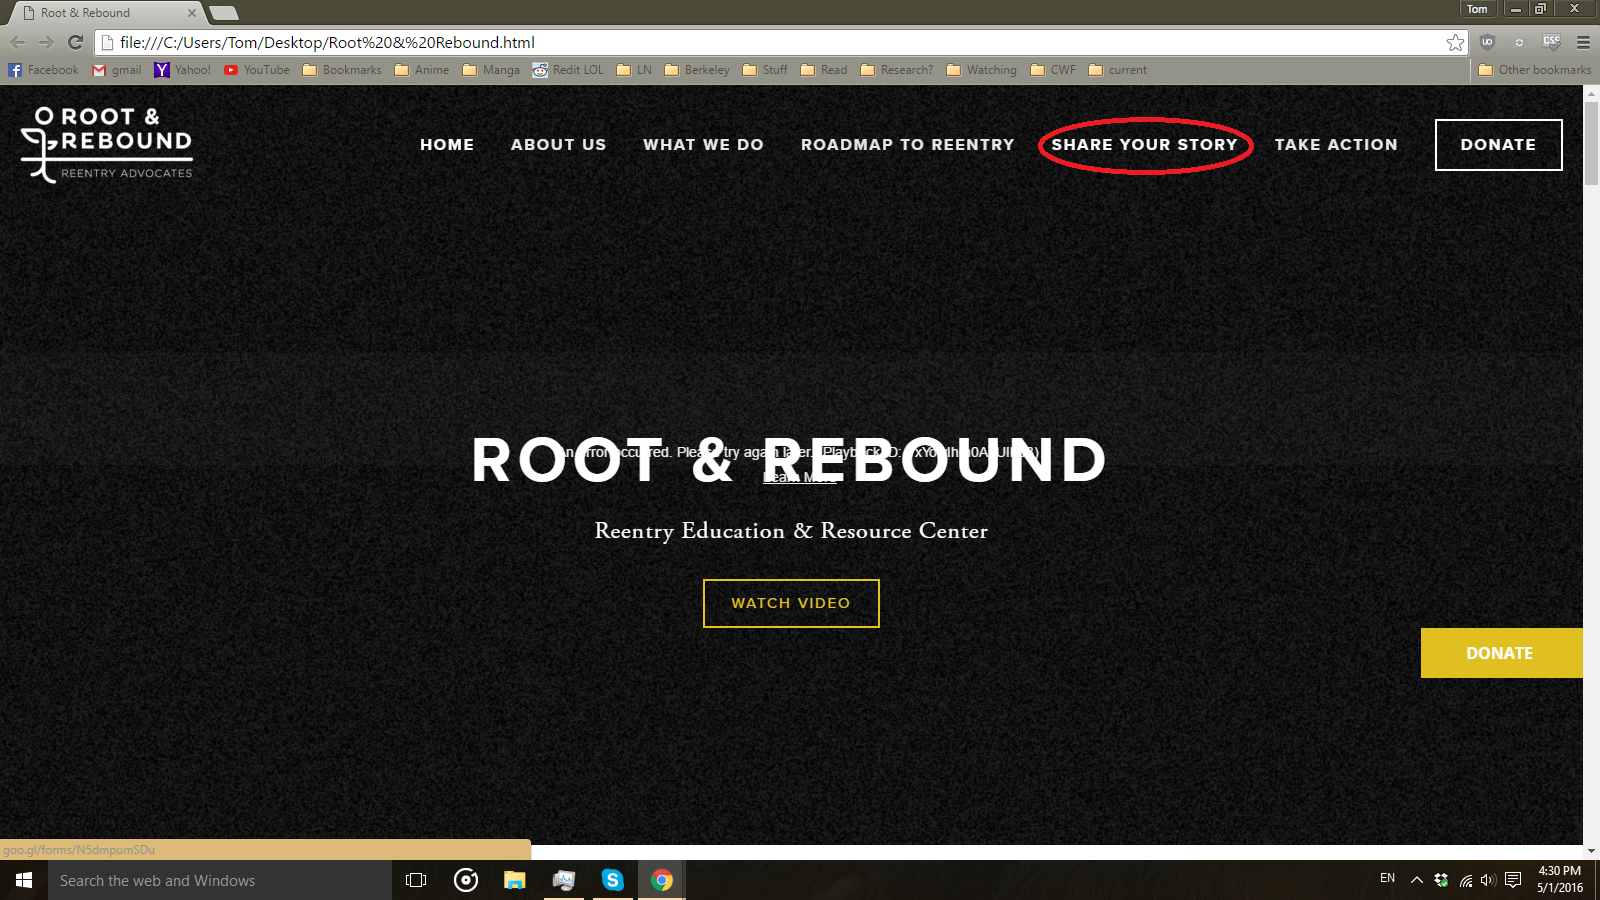Open the Wi-Fi network tray icon
The height and width of the screenshot is (900, 1600).
[1465, 880]
